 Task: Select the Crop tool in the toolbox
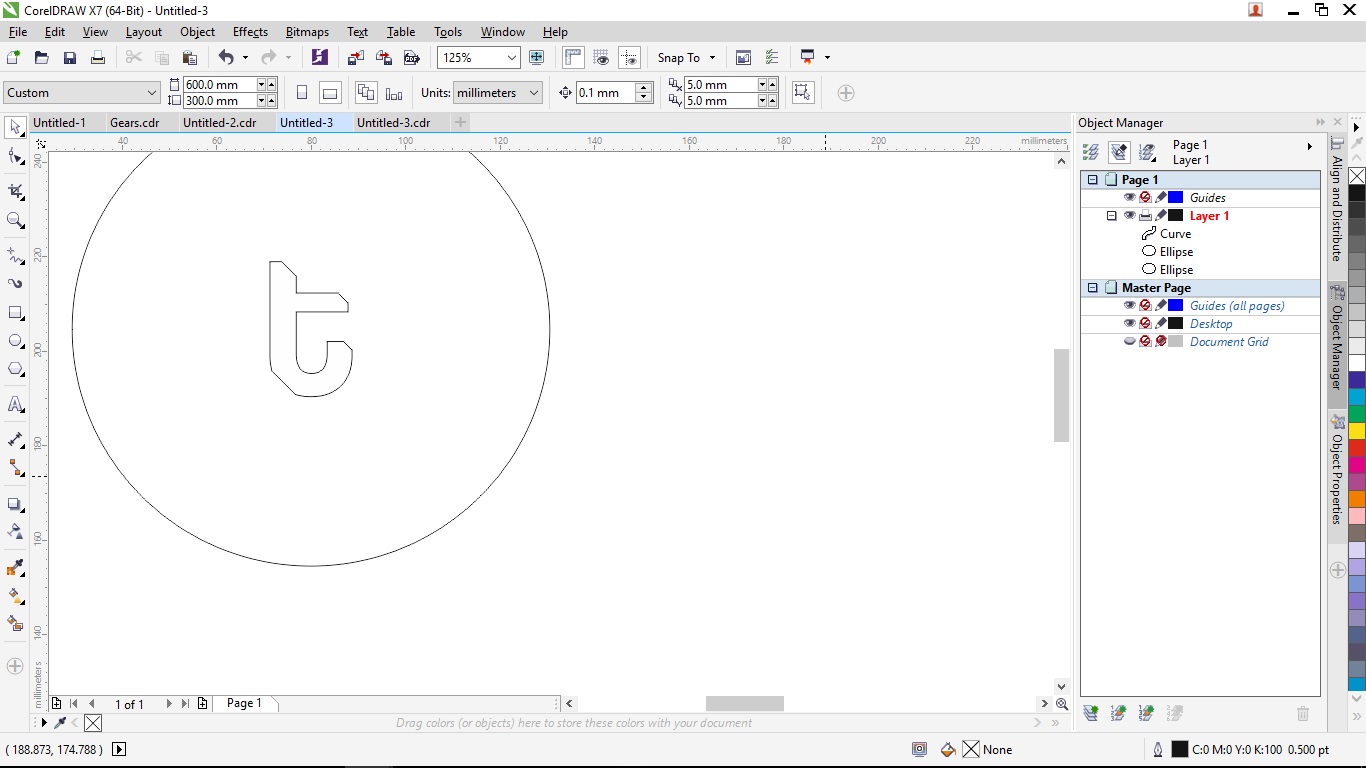(15, 191)
